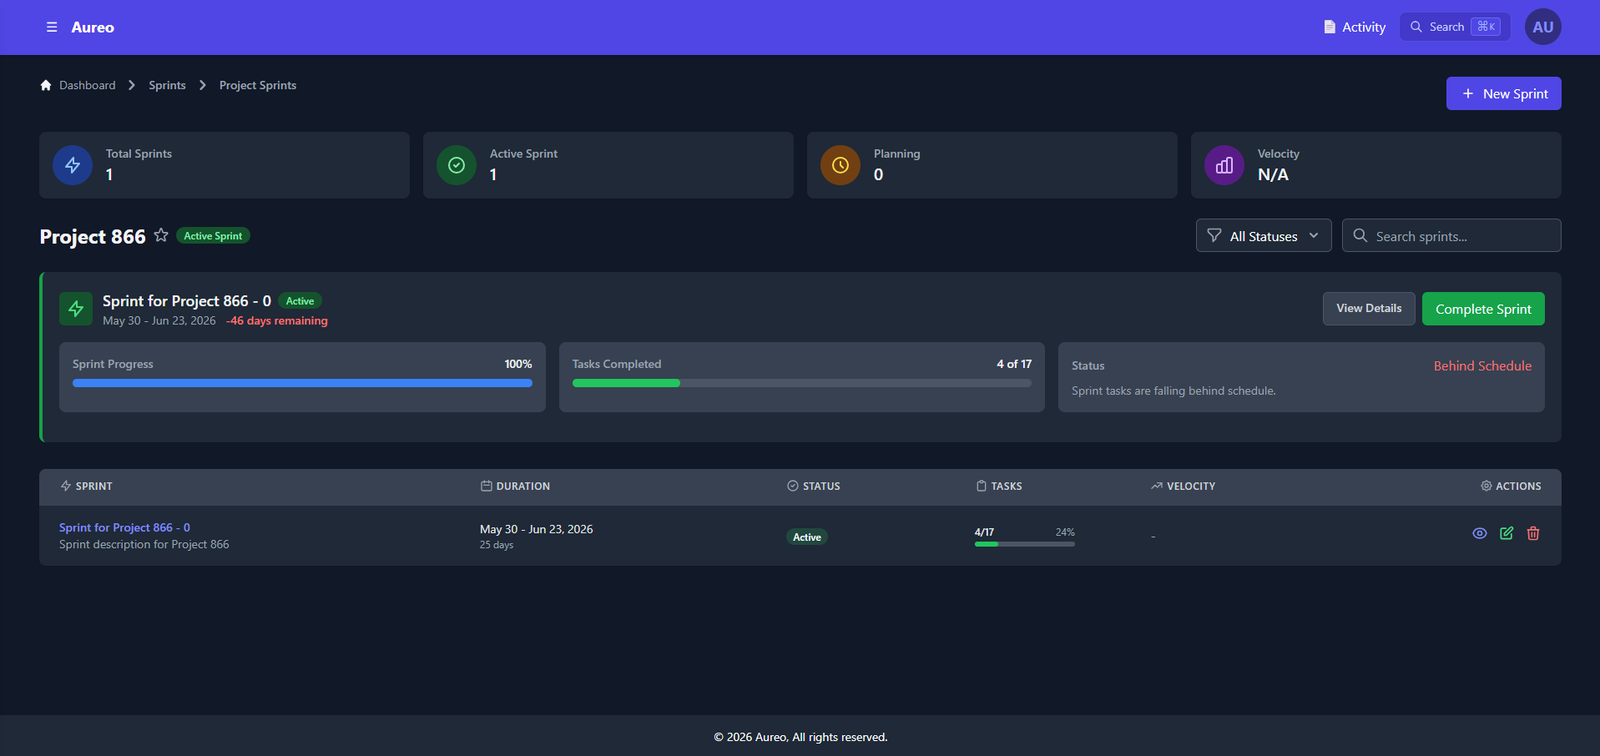Click Project Sprints breadcrumb
The width and height of the screenshot is (1600, 756).
(x=258, y=85)
